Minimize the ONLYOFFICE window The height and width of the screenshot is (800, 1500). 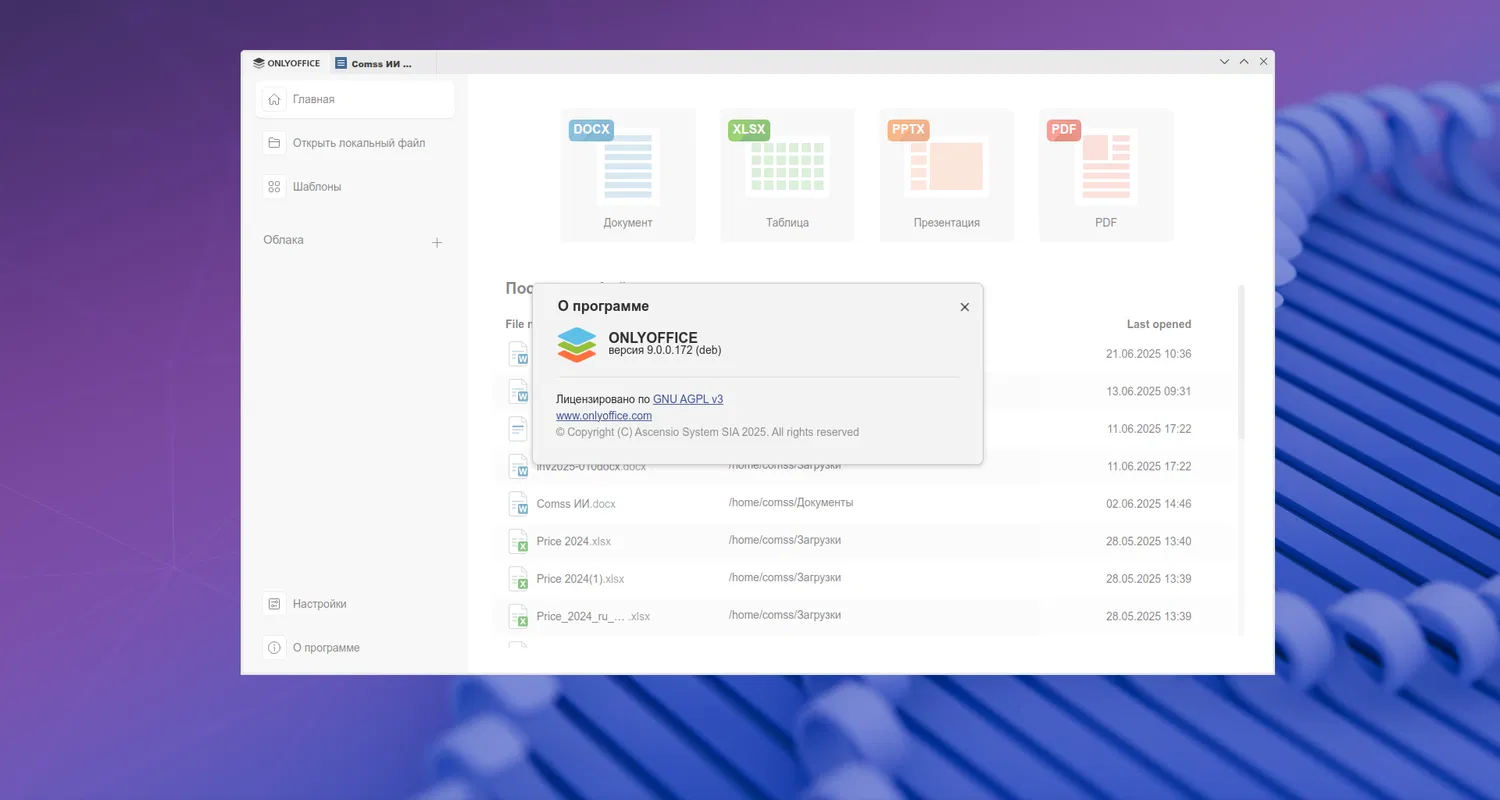[1224, 62]
